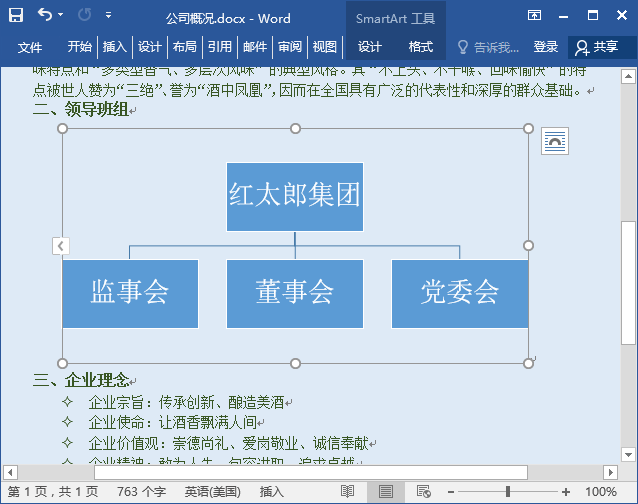Click the zoom out minus icon
This screenshot has width=638, height=504.
(x=450, y=492)
